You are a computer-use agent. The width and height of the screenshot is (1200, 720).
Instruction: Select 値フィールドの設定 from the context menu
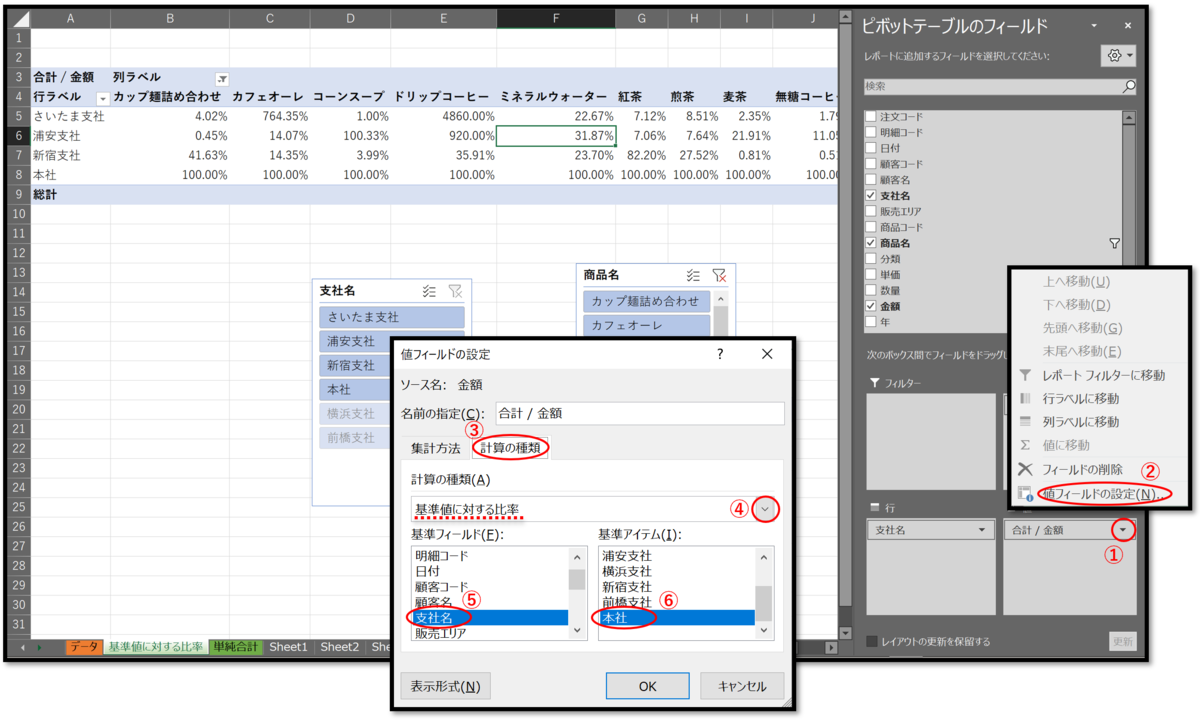point(1105,495)
